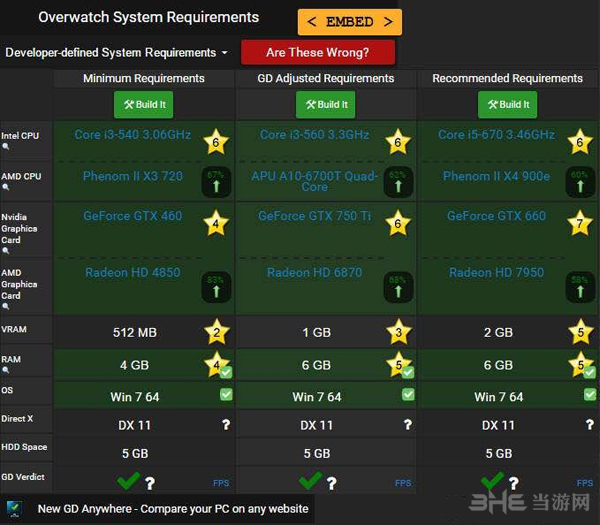The height and width of the screenshot is (525, 600).
Task: Click 5 GB HDD Space in Minimum column
Action: coord(135,453)
